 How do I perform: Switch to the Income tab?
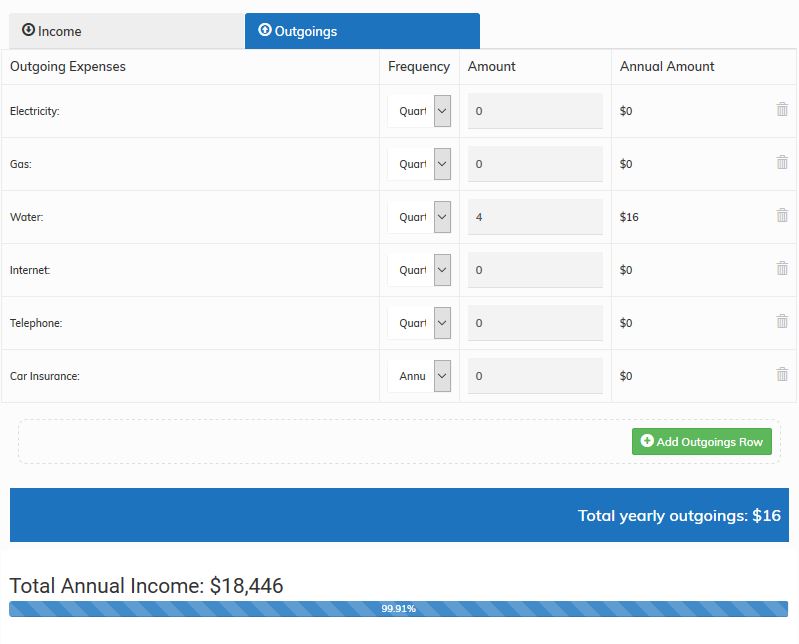pos(127,31)
